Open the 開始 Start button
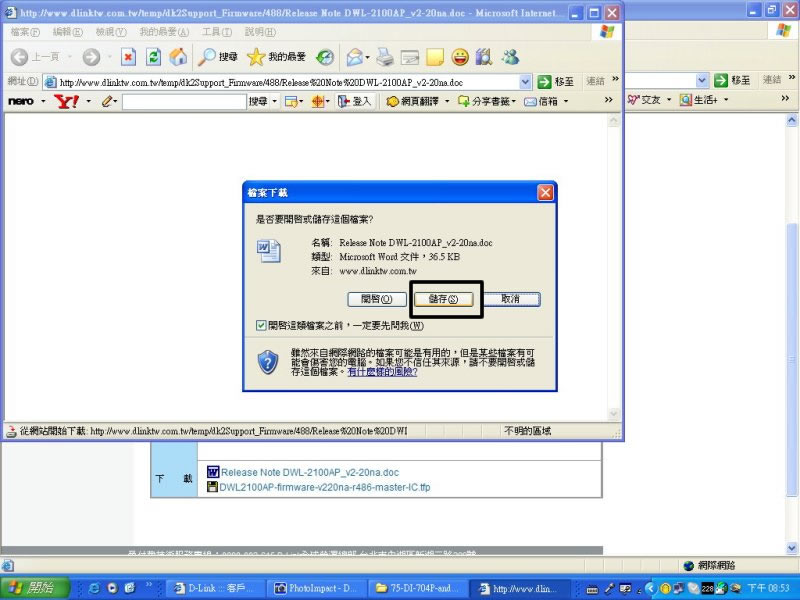Image resolution: width=800 pixels, height=600 pixels. [x=34, y=588]
